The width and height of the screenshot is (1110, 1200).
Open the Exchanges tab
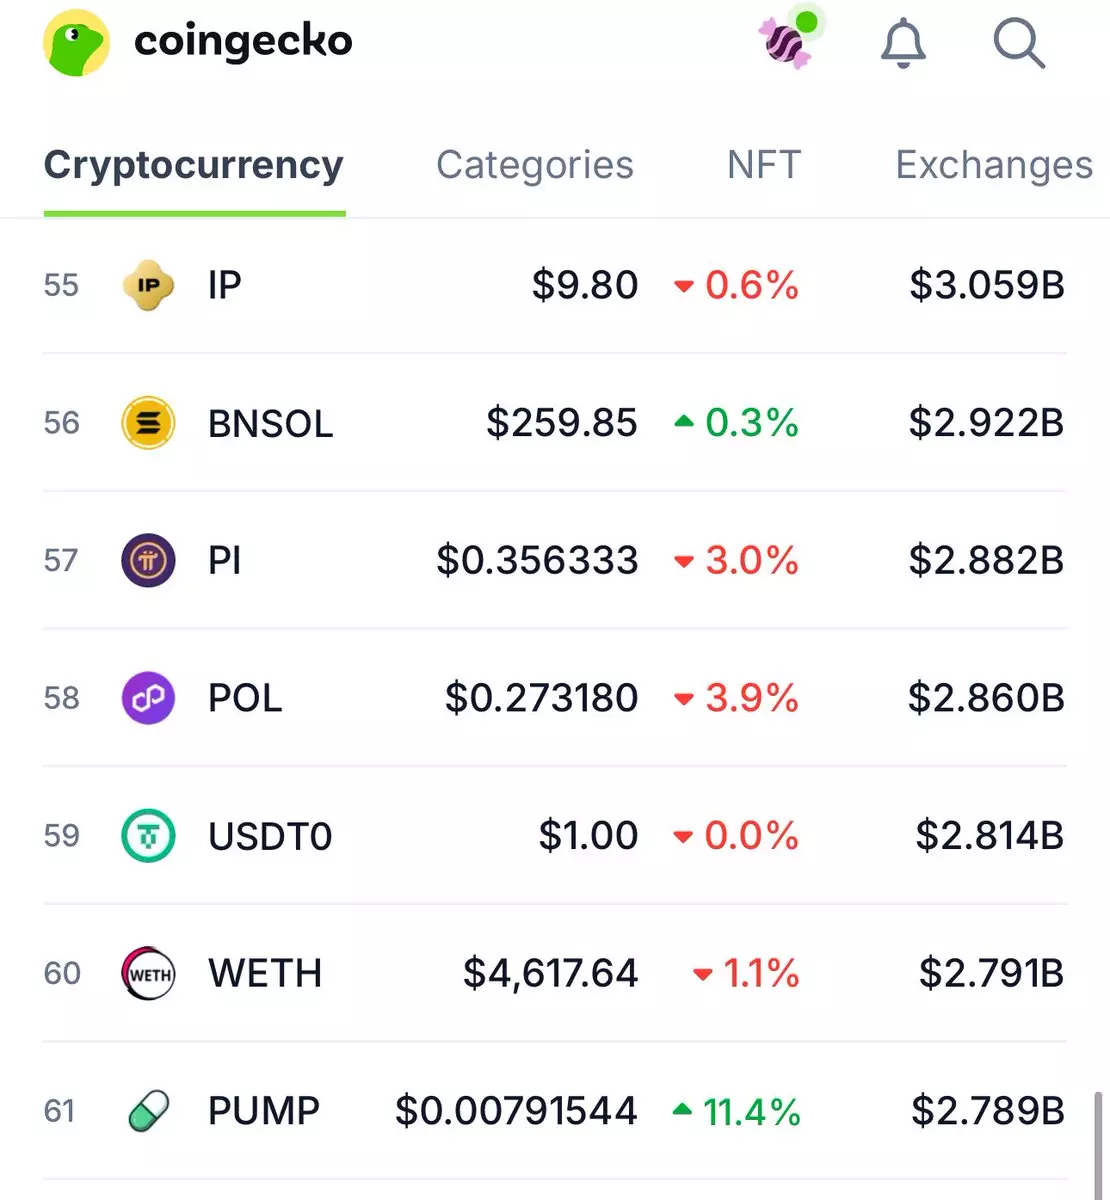(x=994, y=165)
